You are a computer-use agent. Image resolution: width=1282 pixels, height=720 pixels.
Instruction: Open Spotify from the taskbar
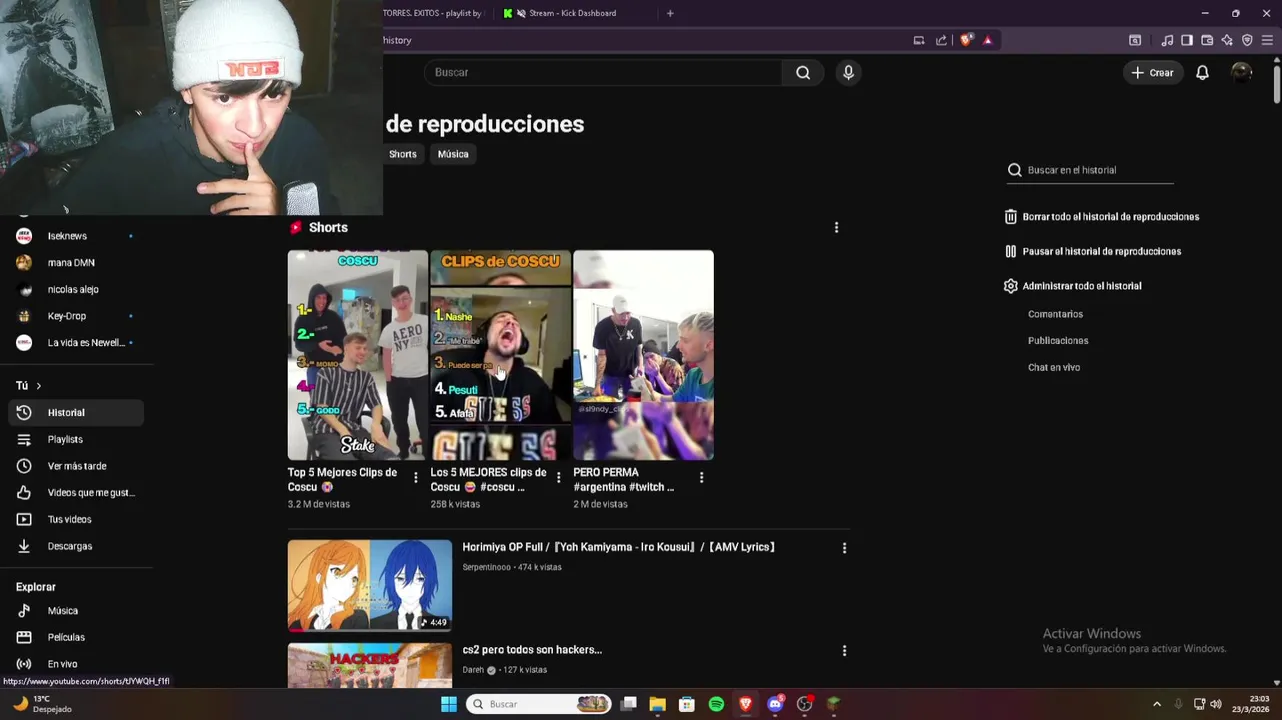(x=716, y=704)
